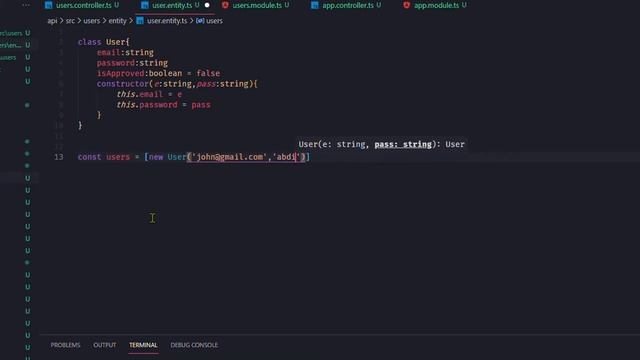The image size is (640, 360).
Task: Select the 'entity' breadcrumb
Action: click(118, 21)
